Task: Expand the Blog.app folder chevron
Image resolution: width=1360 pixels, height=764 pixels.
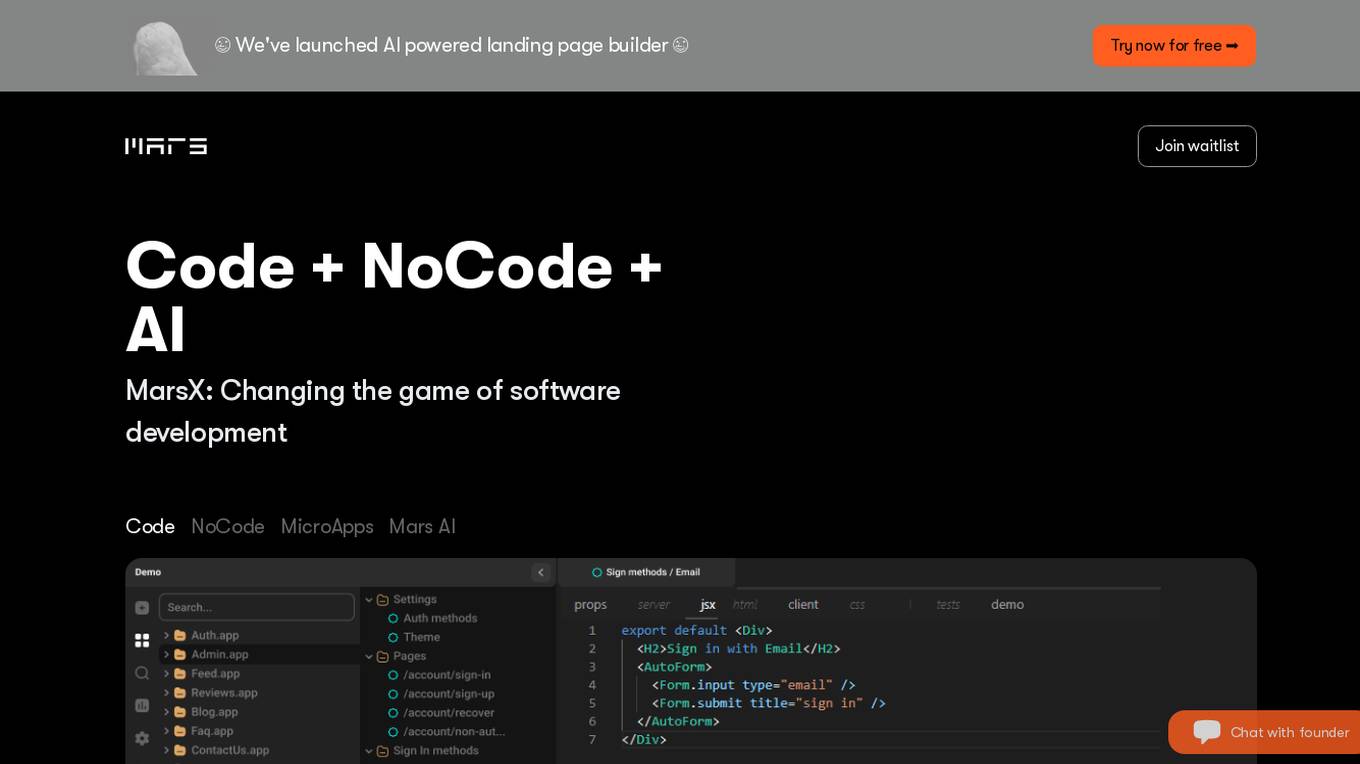Action: coord(167,712)
